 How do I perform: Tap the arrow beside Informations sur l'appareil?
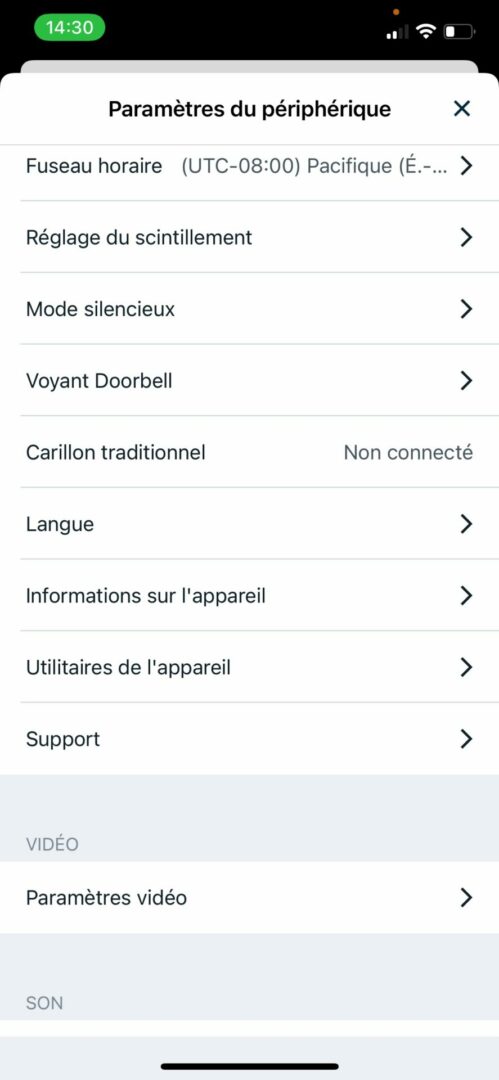pyautogui.click(x=466, y=596)
